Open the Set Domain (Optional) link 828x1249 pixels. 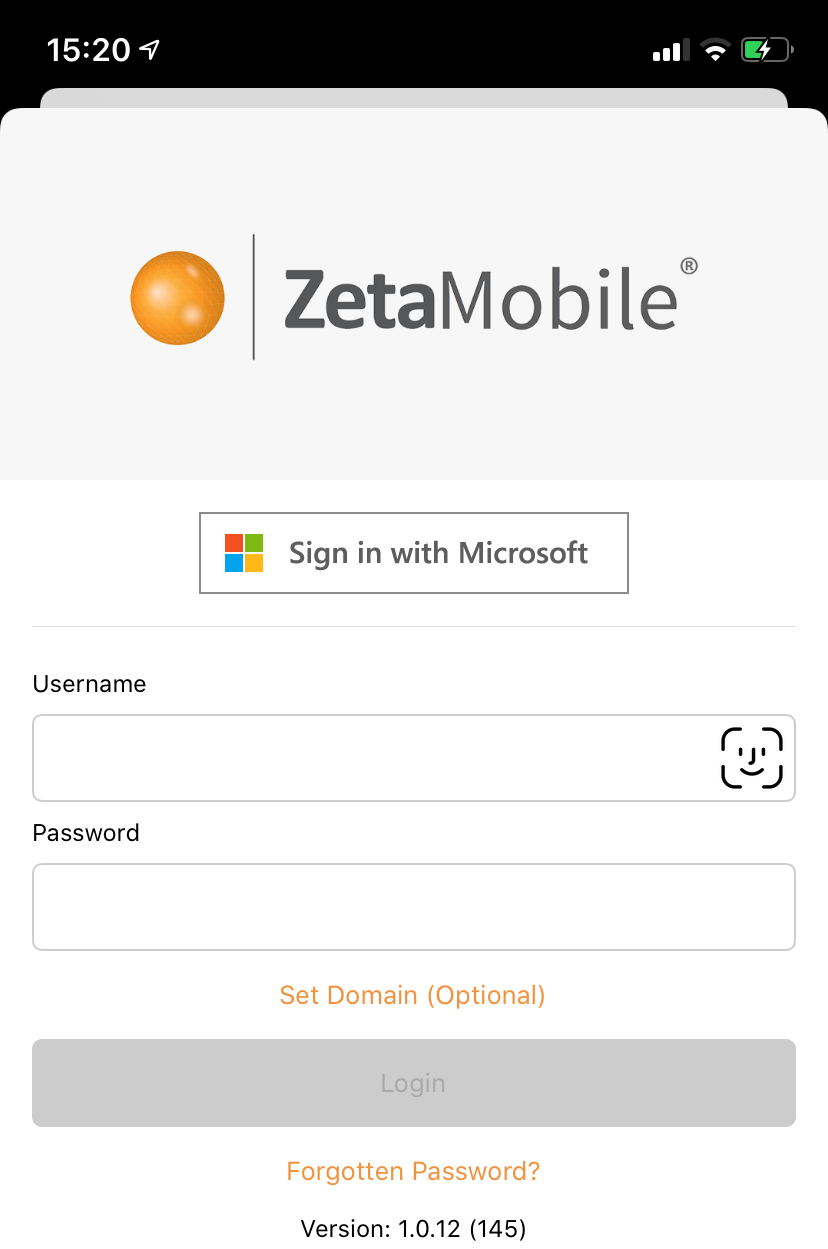coord(413,995)
